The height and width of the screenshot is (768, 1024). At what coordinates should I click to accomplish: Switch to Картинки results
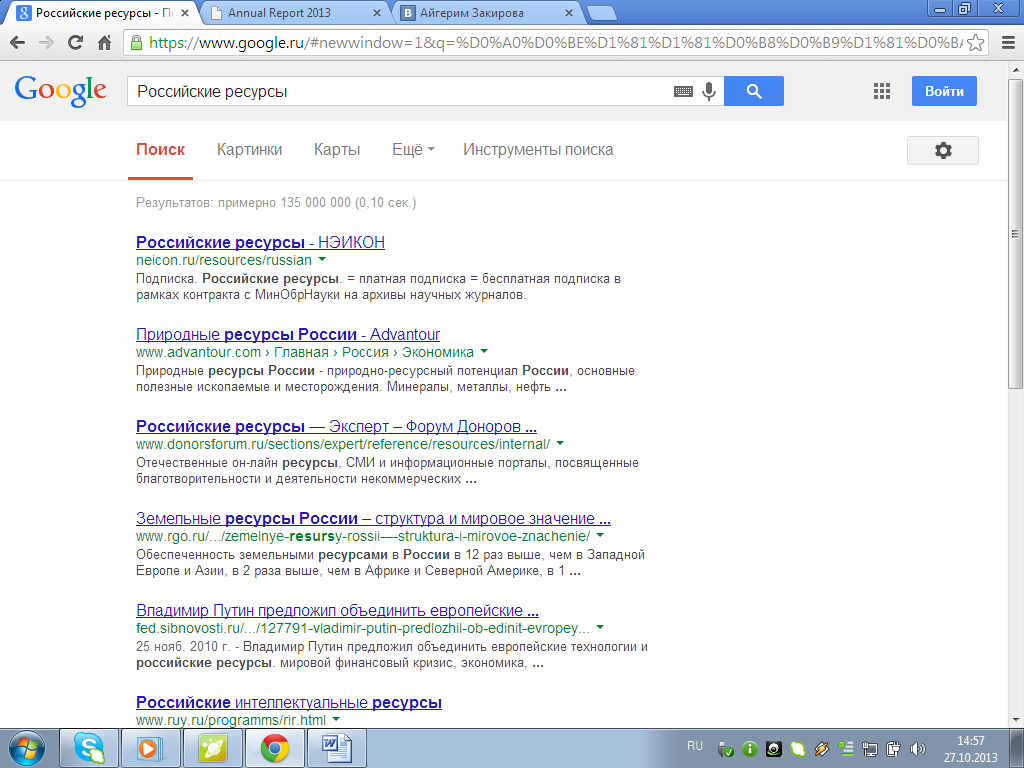(249, 150)
